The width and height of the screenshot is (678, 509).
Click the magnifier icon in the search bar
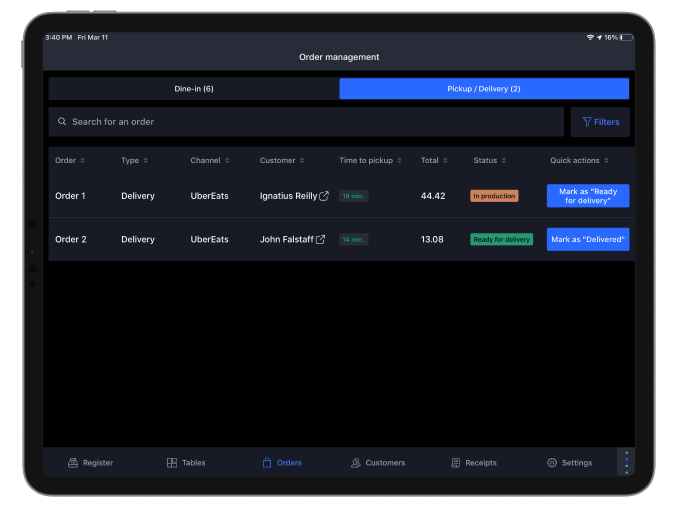[x=62, y=122]
